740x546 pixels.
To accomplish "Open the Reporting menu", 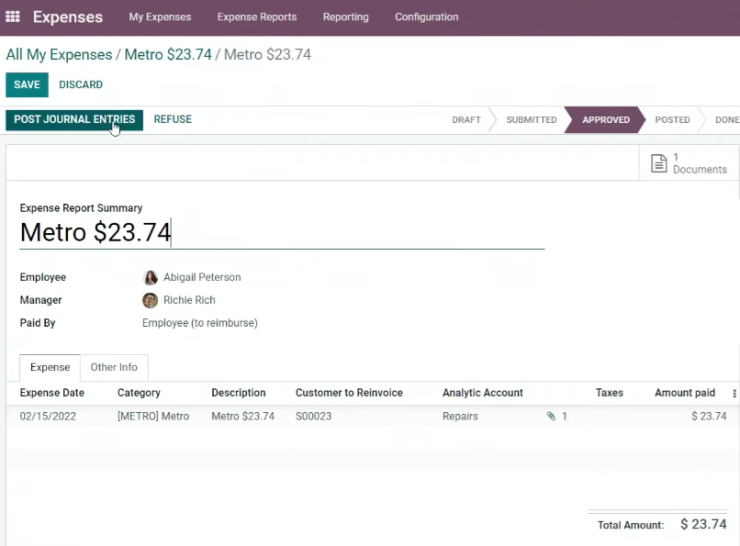I will click(345, 17).
